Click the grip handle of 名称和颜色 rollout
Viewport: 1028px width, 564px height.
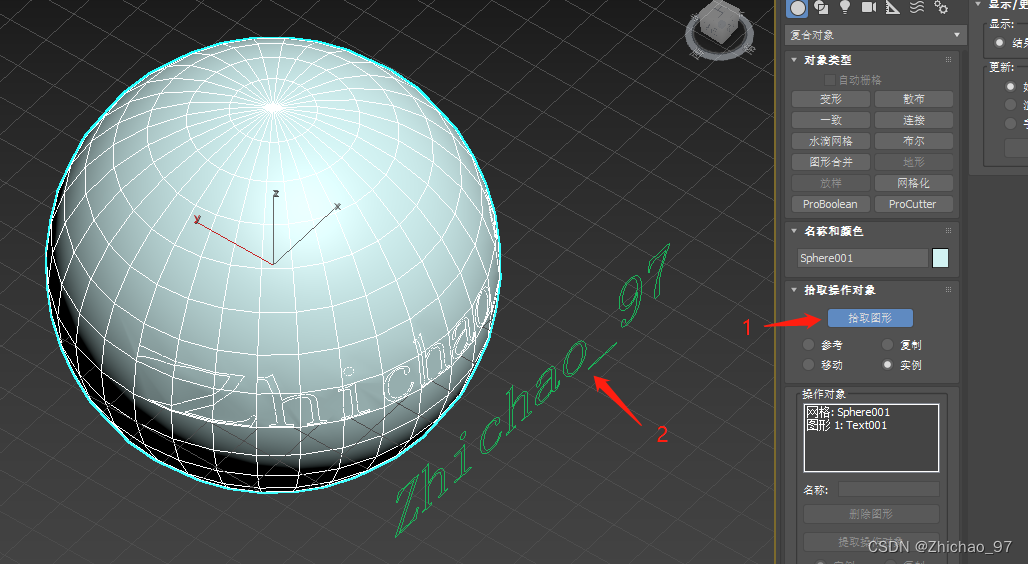948,231
